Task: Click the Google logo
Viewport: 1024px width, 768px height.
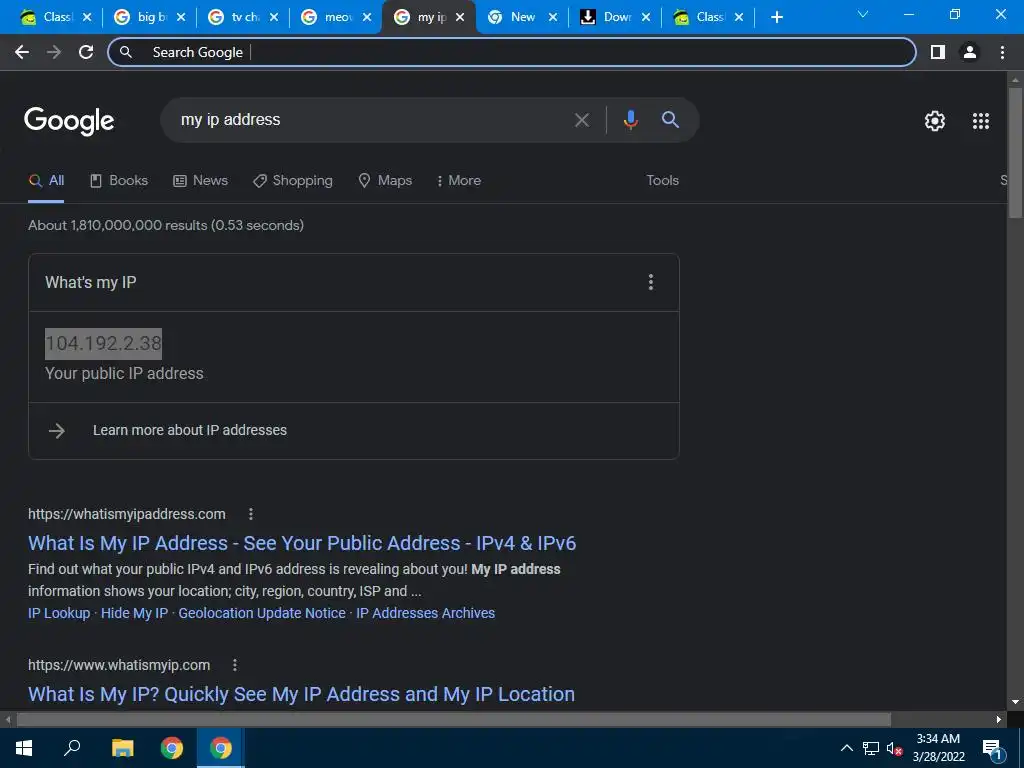Action: [x=69, y=121]
